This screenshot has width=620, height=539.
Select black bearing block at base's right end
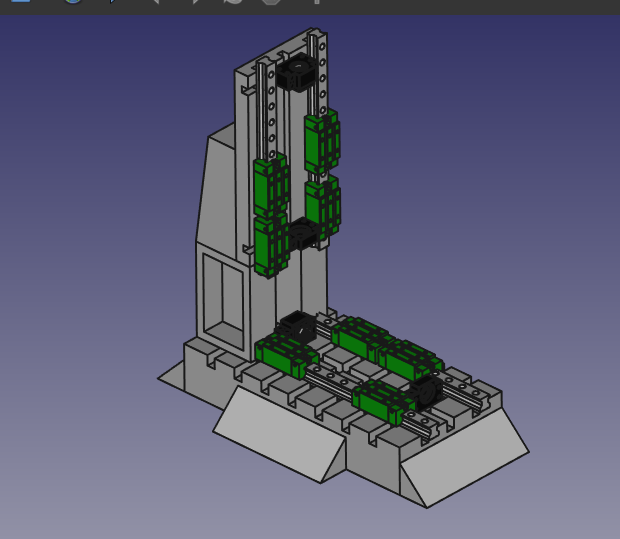pos(426,392)
